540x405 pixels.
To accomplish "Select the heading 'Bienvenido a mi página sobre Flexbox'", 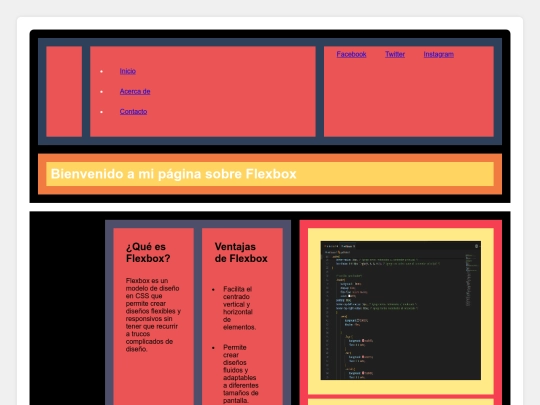I will (x=174, y=174).
